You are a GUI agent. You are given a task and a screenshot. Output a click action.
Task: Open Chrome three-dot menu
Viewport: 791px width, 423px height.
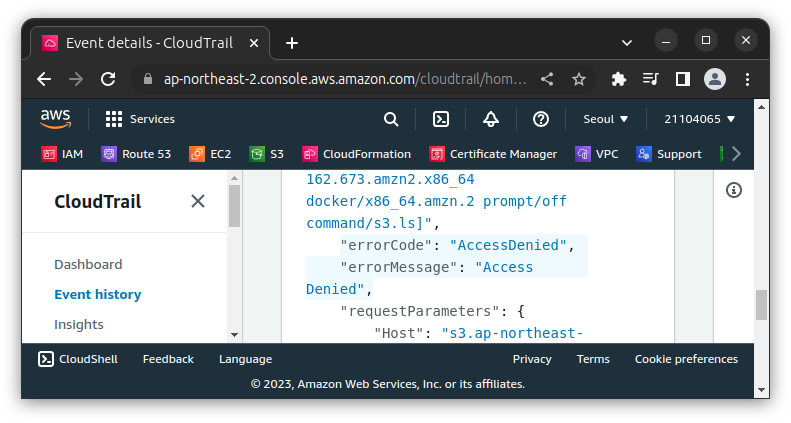[x=747, y=79]
